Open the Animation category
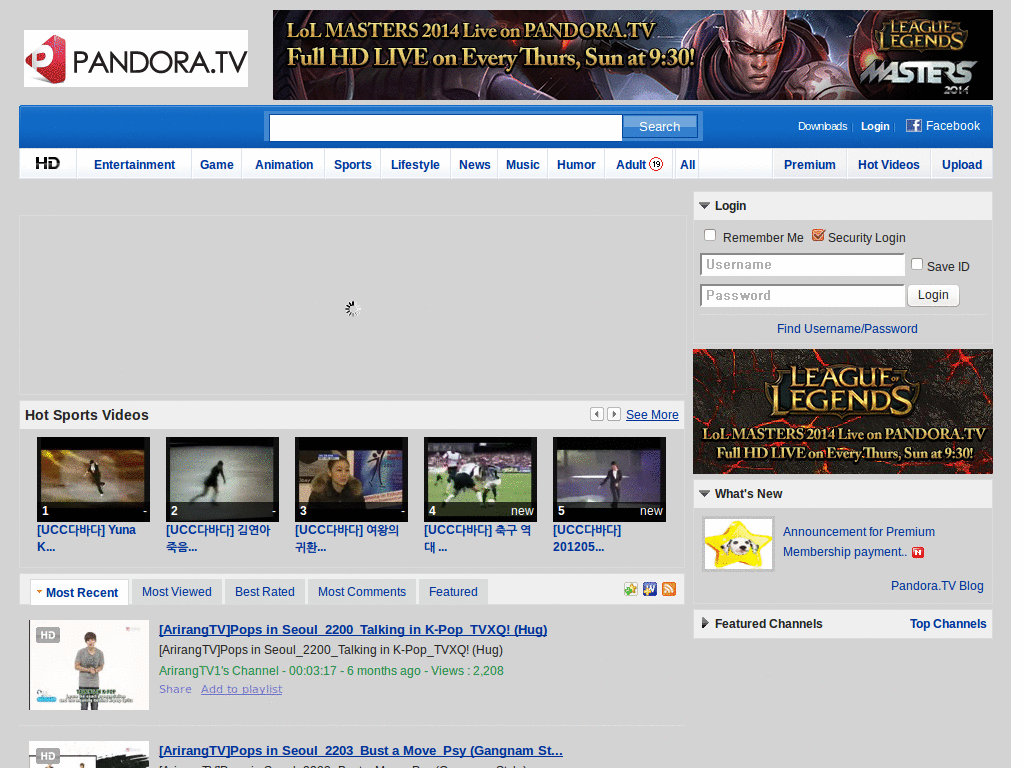Image resolution: width=1024 pixels, height=768 pixels. (x=284, y=165)
